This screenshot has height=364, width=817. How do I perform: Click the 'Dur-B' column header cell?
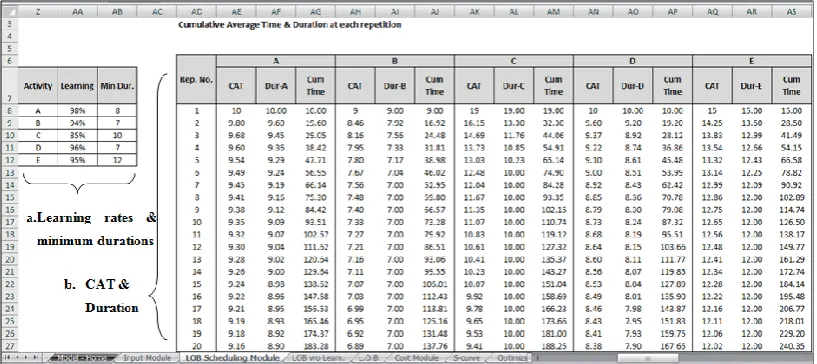(x=395, y=85)
